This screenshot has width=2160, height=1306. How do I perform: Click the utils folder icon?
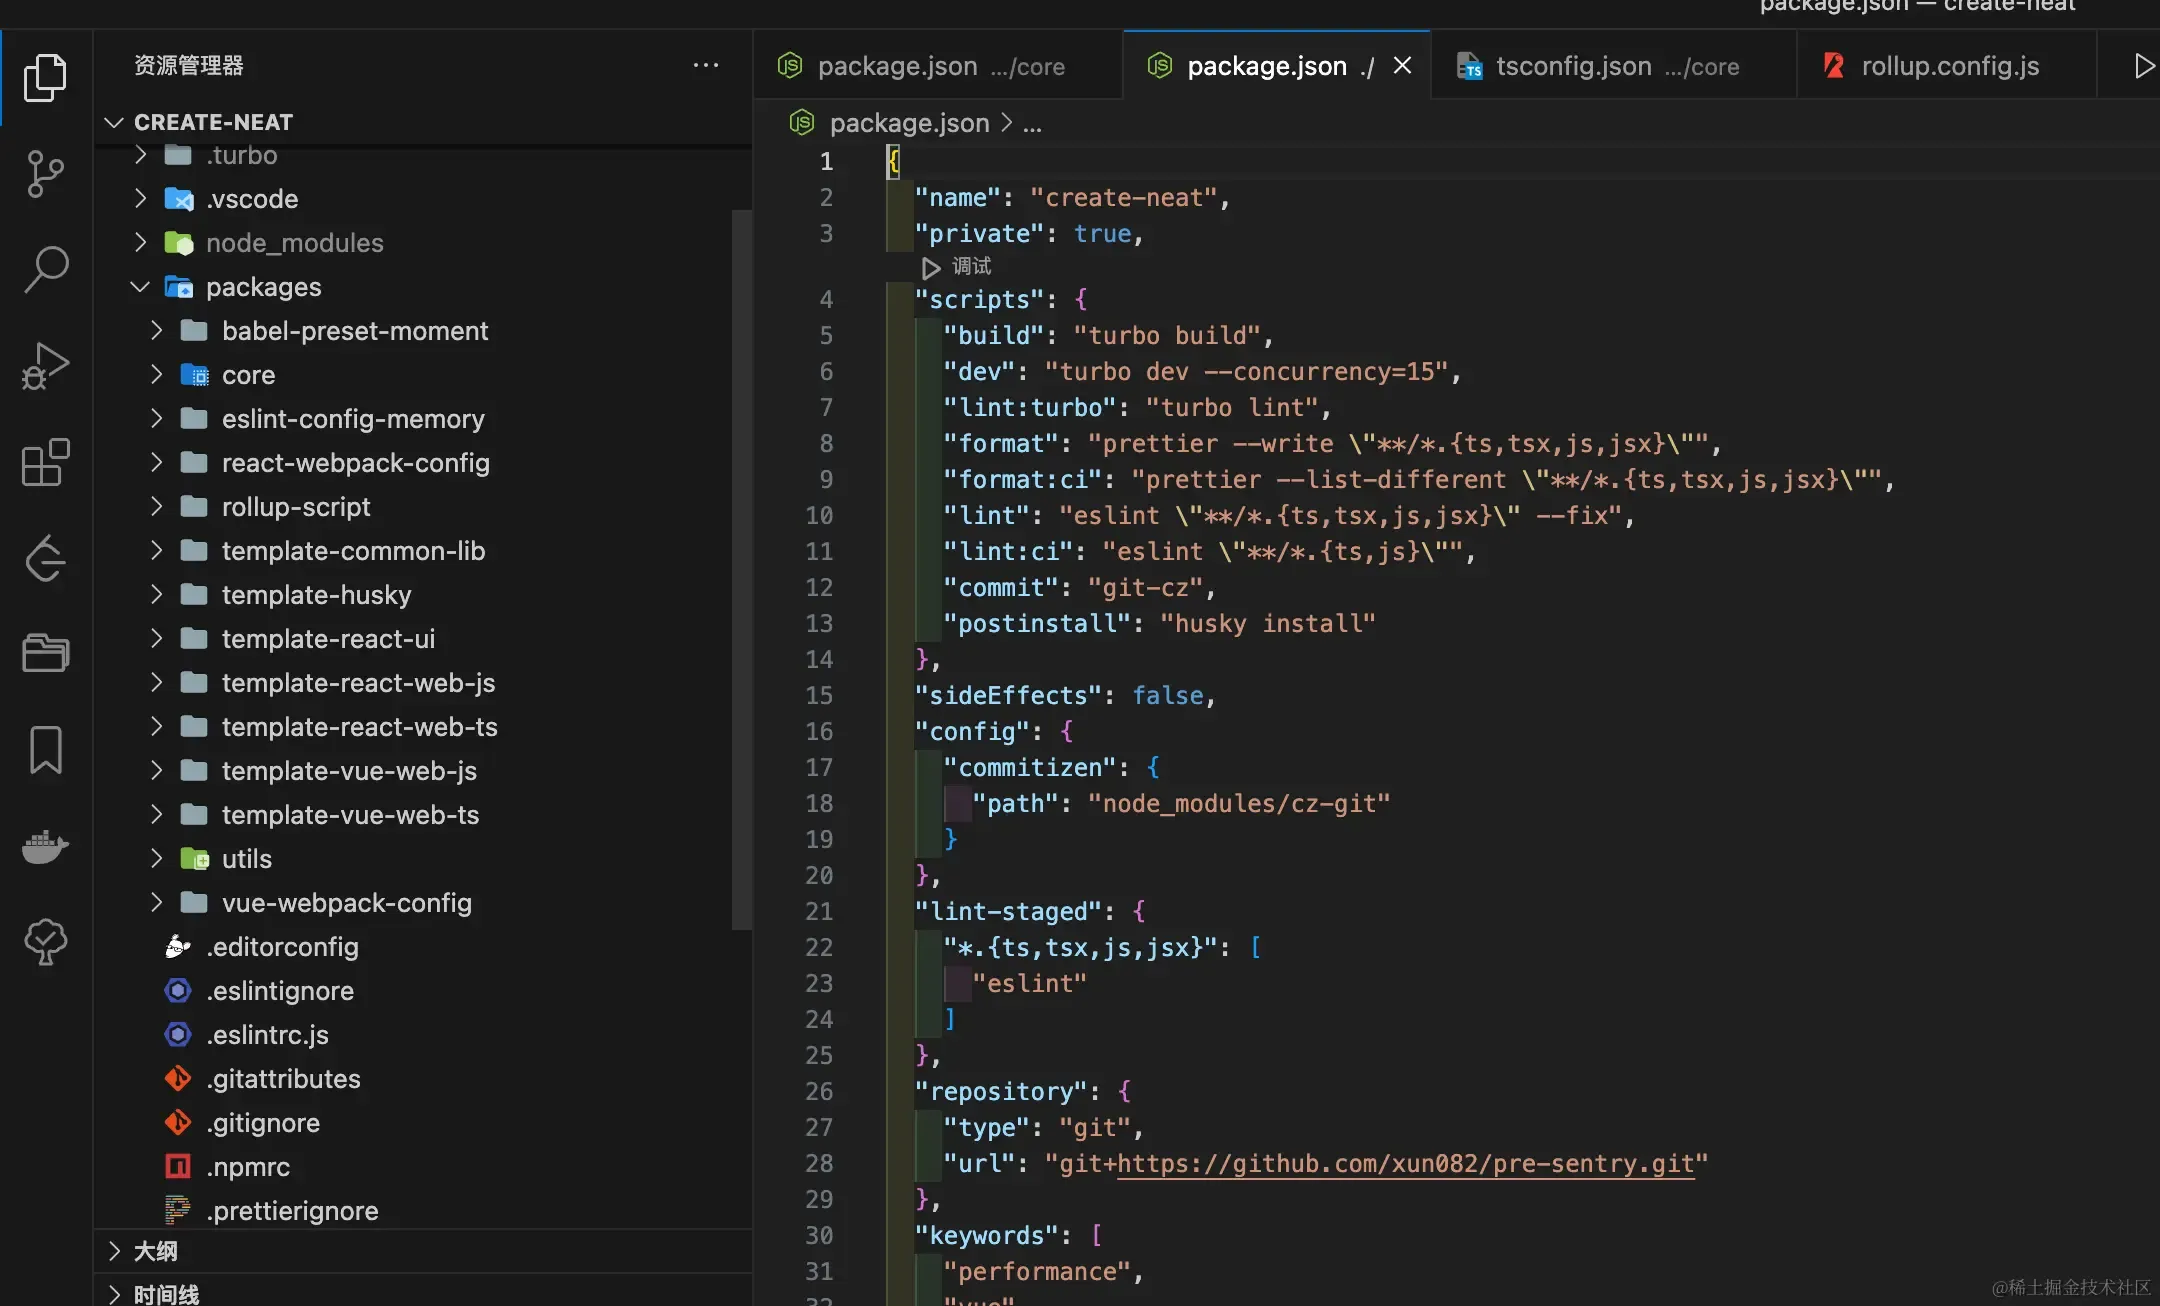point(194,858)
